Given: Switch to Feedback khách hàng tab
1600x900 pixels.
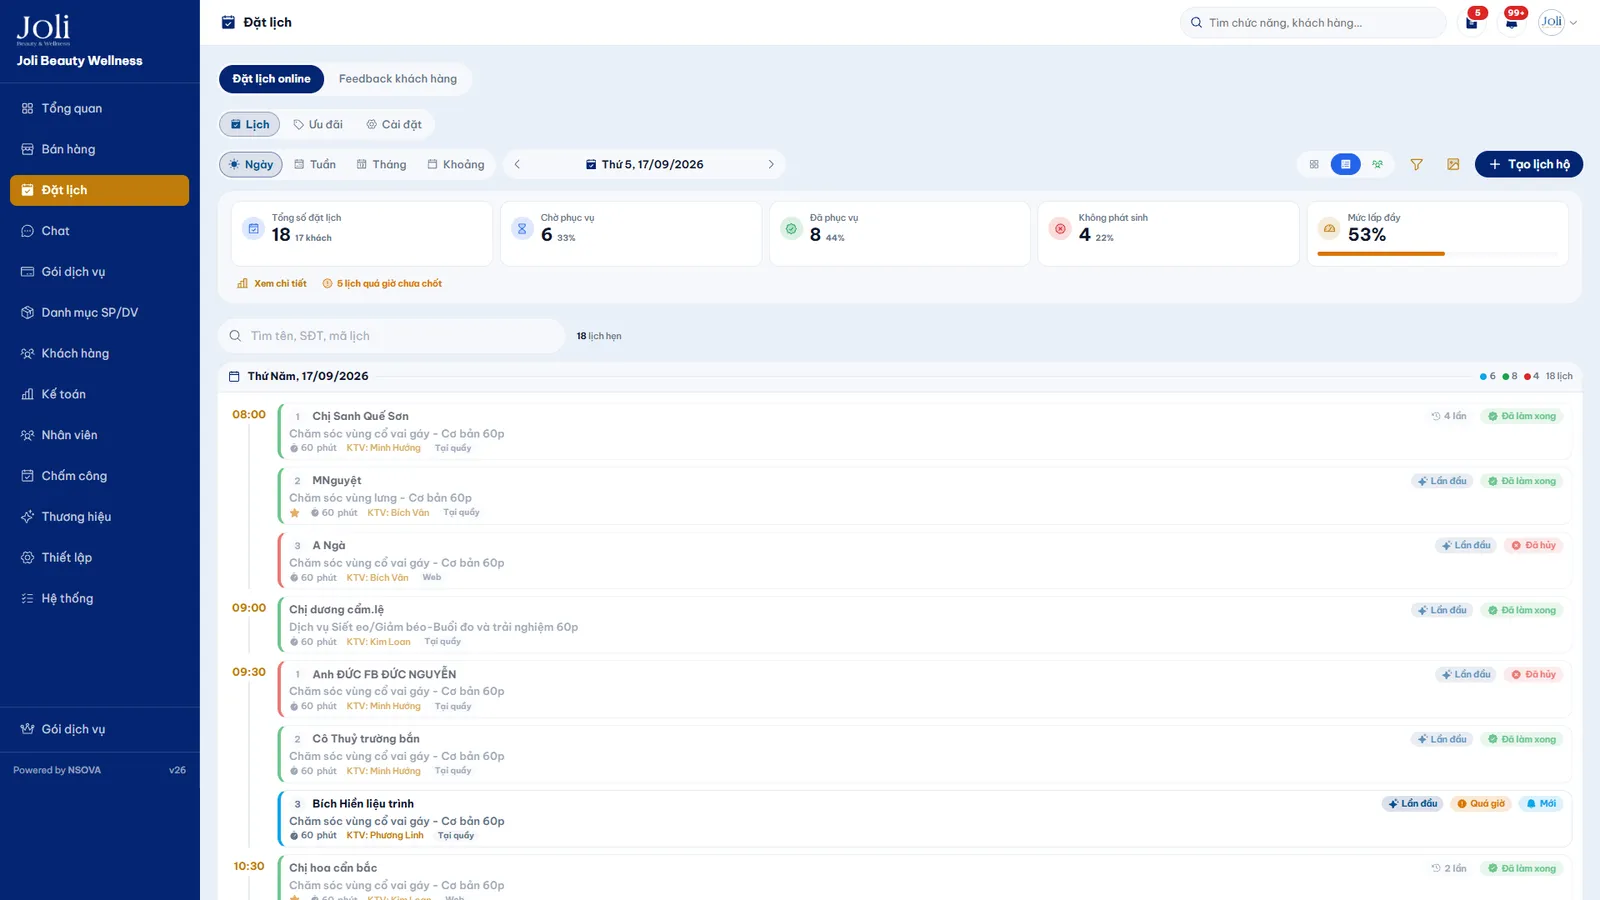Looking at the screenshot, I should 398,79.
